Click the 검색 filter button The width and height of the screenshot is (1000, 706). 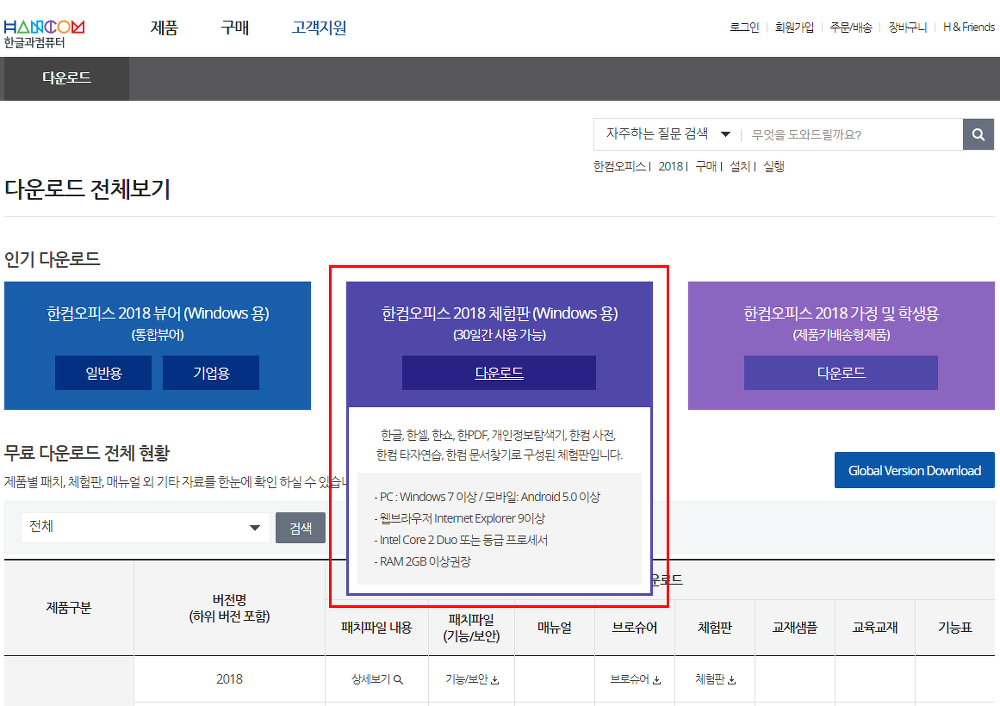(300, 527)
